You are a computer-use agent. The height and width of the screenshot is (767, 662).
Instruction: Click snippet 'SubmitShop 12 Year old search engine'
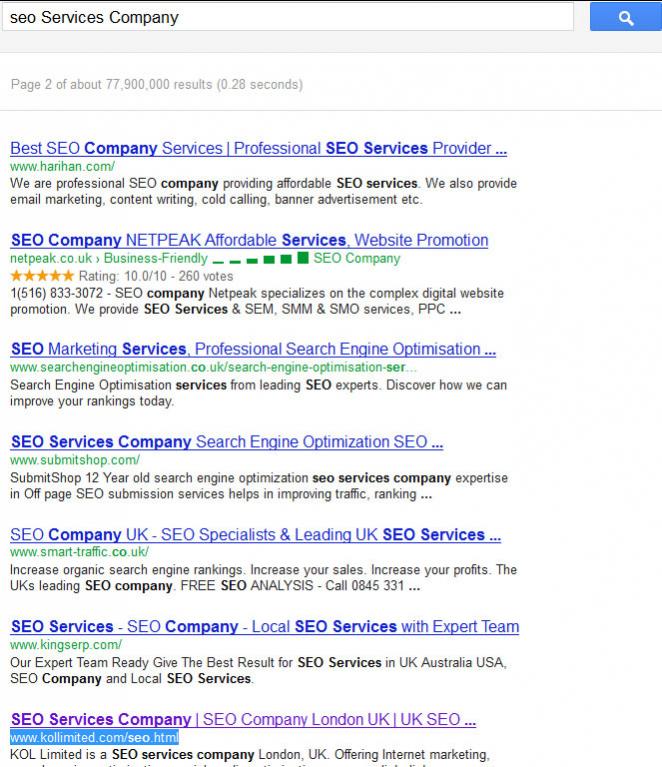point(259,486)
